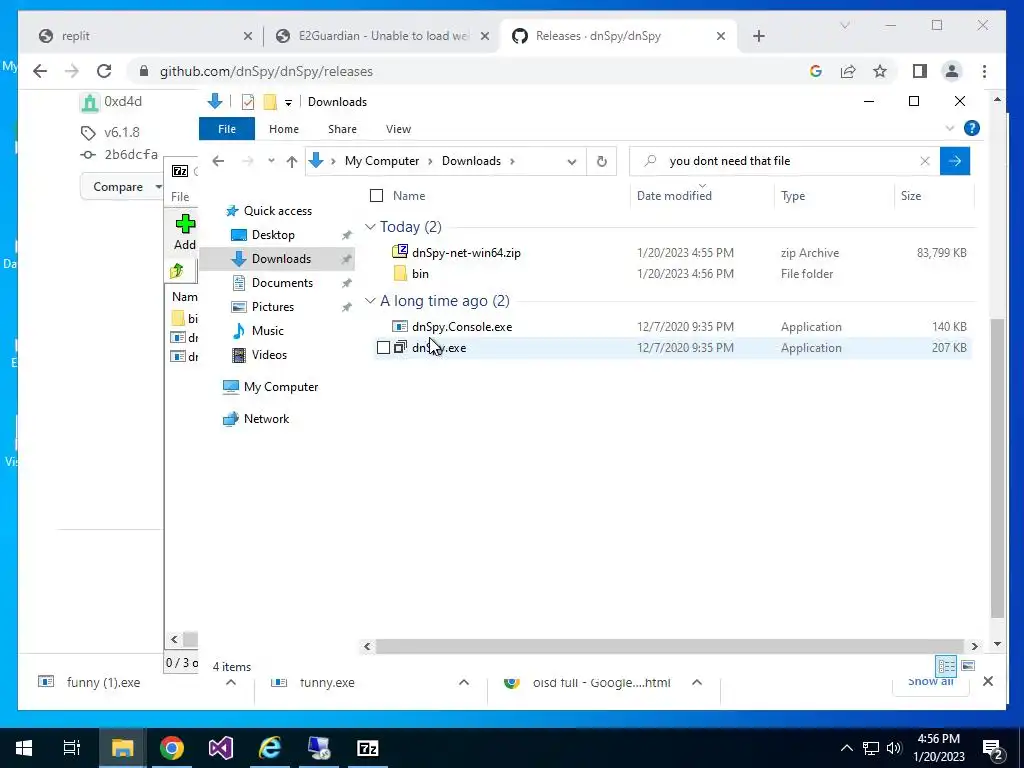
Task: Run the search with the blue arrow button
Action: click(x=955, y=161)
